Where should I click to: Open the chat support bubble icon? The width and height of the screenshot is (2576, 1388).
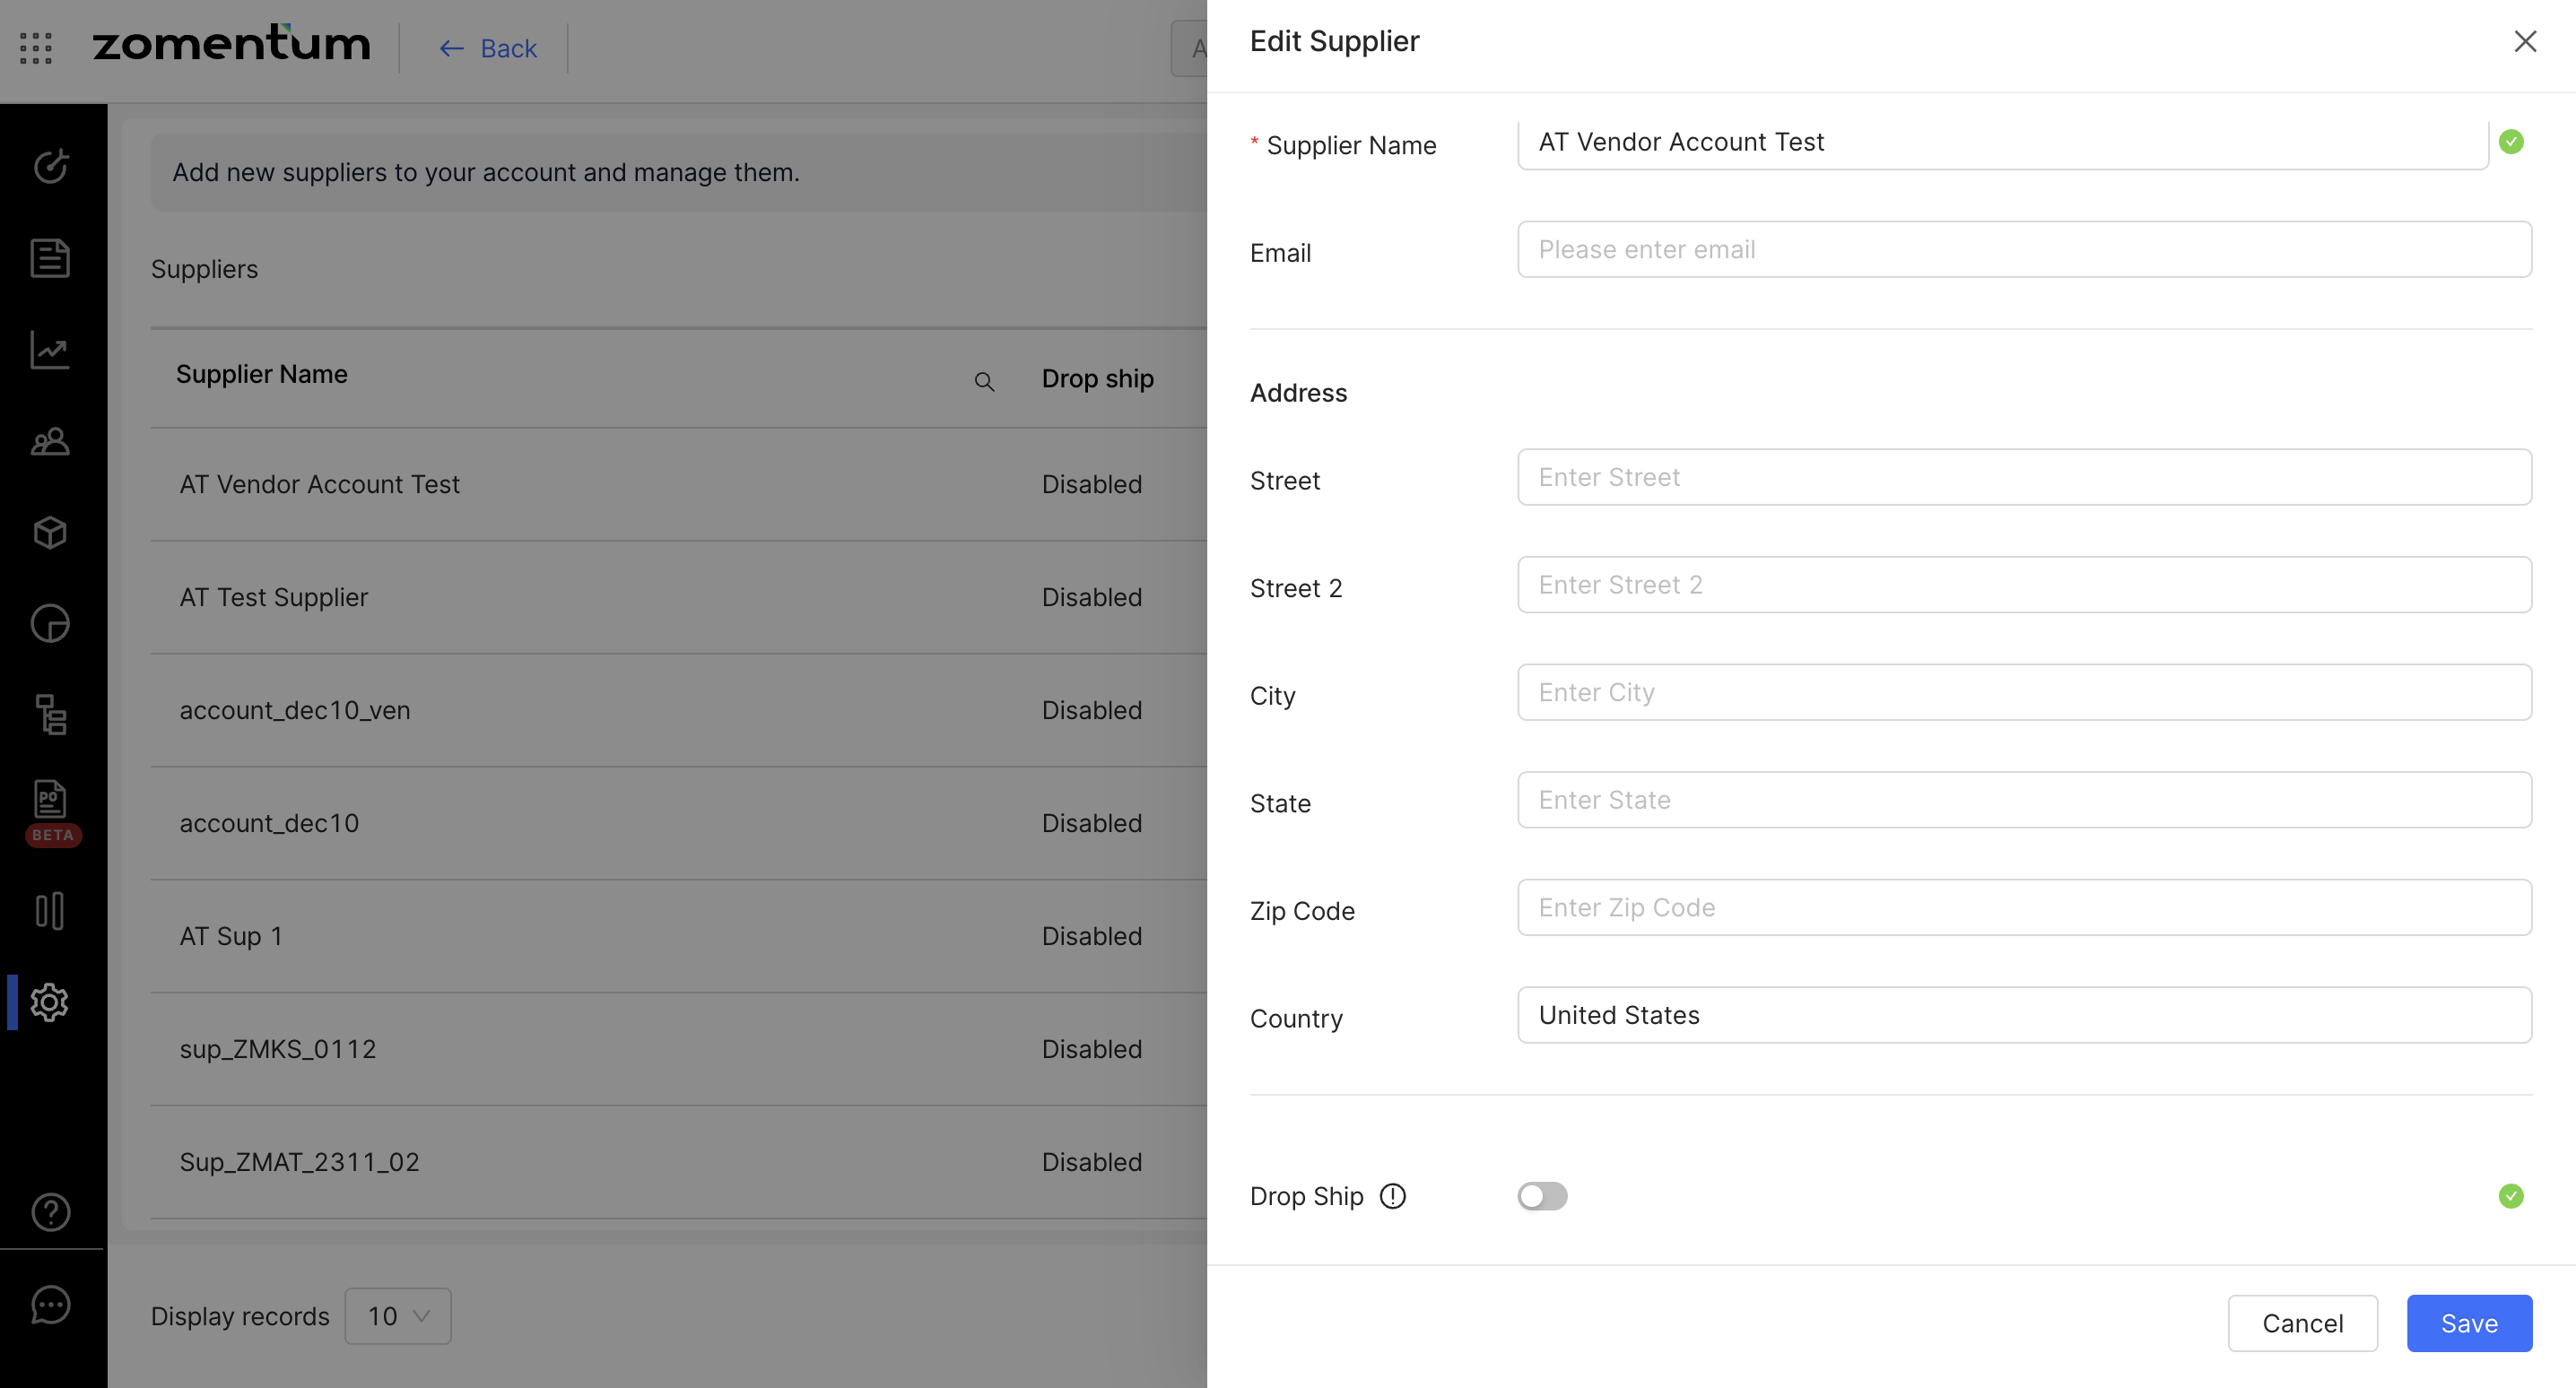[50, 1304]
